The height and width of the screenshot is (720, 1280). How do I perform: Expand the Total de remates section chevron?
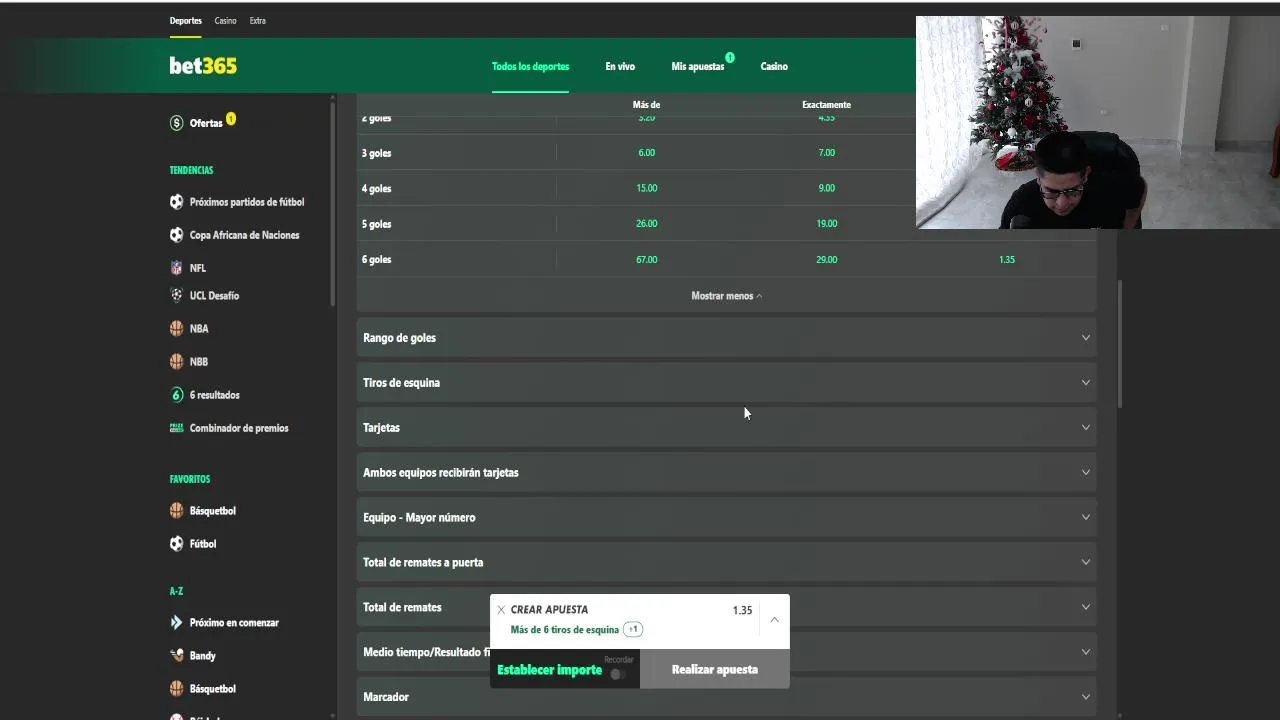tap(1086, 607)
